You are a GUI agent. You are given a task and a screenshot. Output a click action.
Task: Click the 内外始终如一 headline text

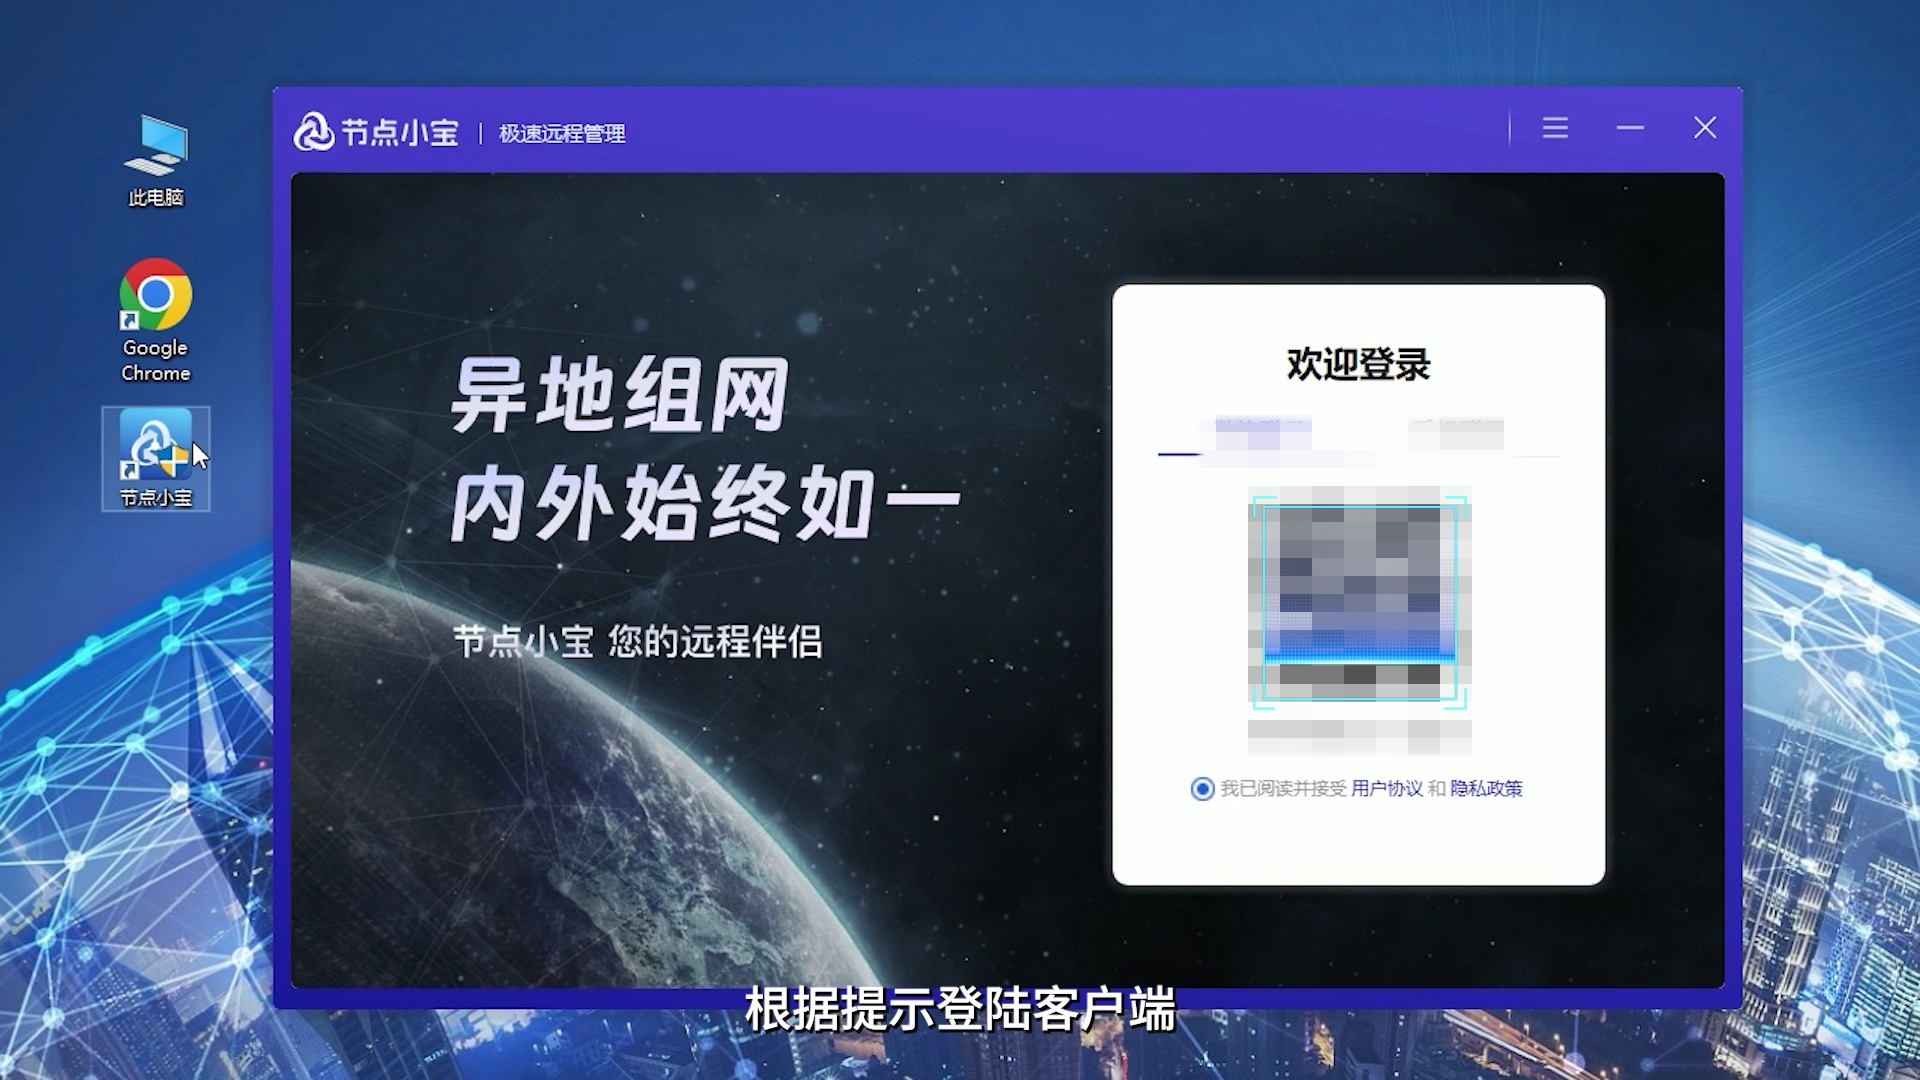click(705, 504)
